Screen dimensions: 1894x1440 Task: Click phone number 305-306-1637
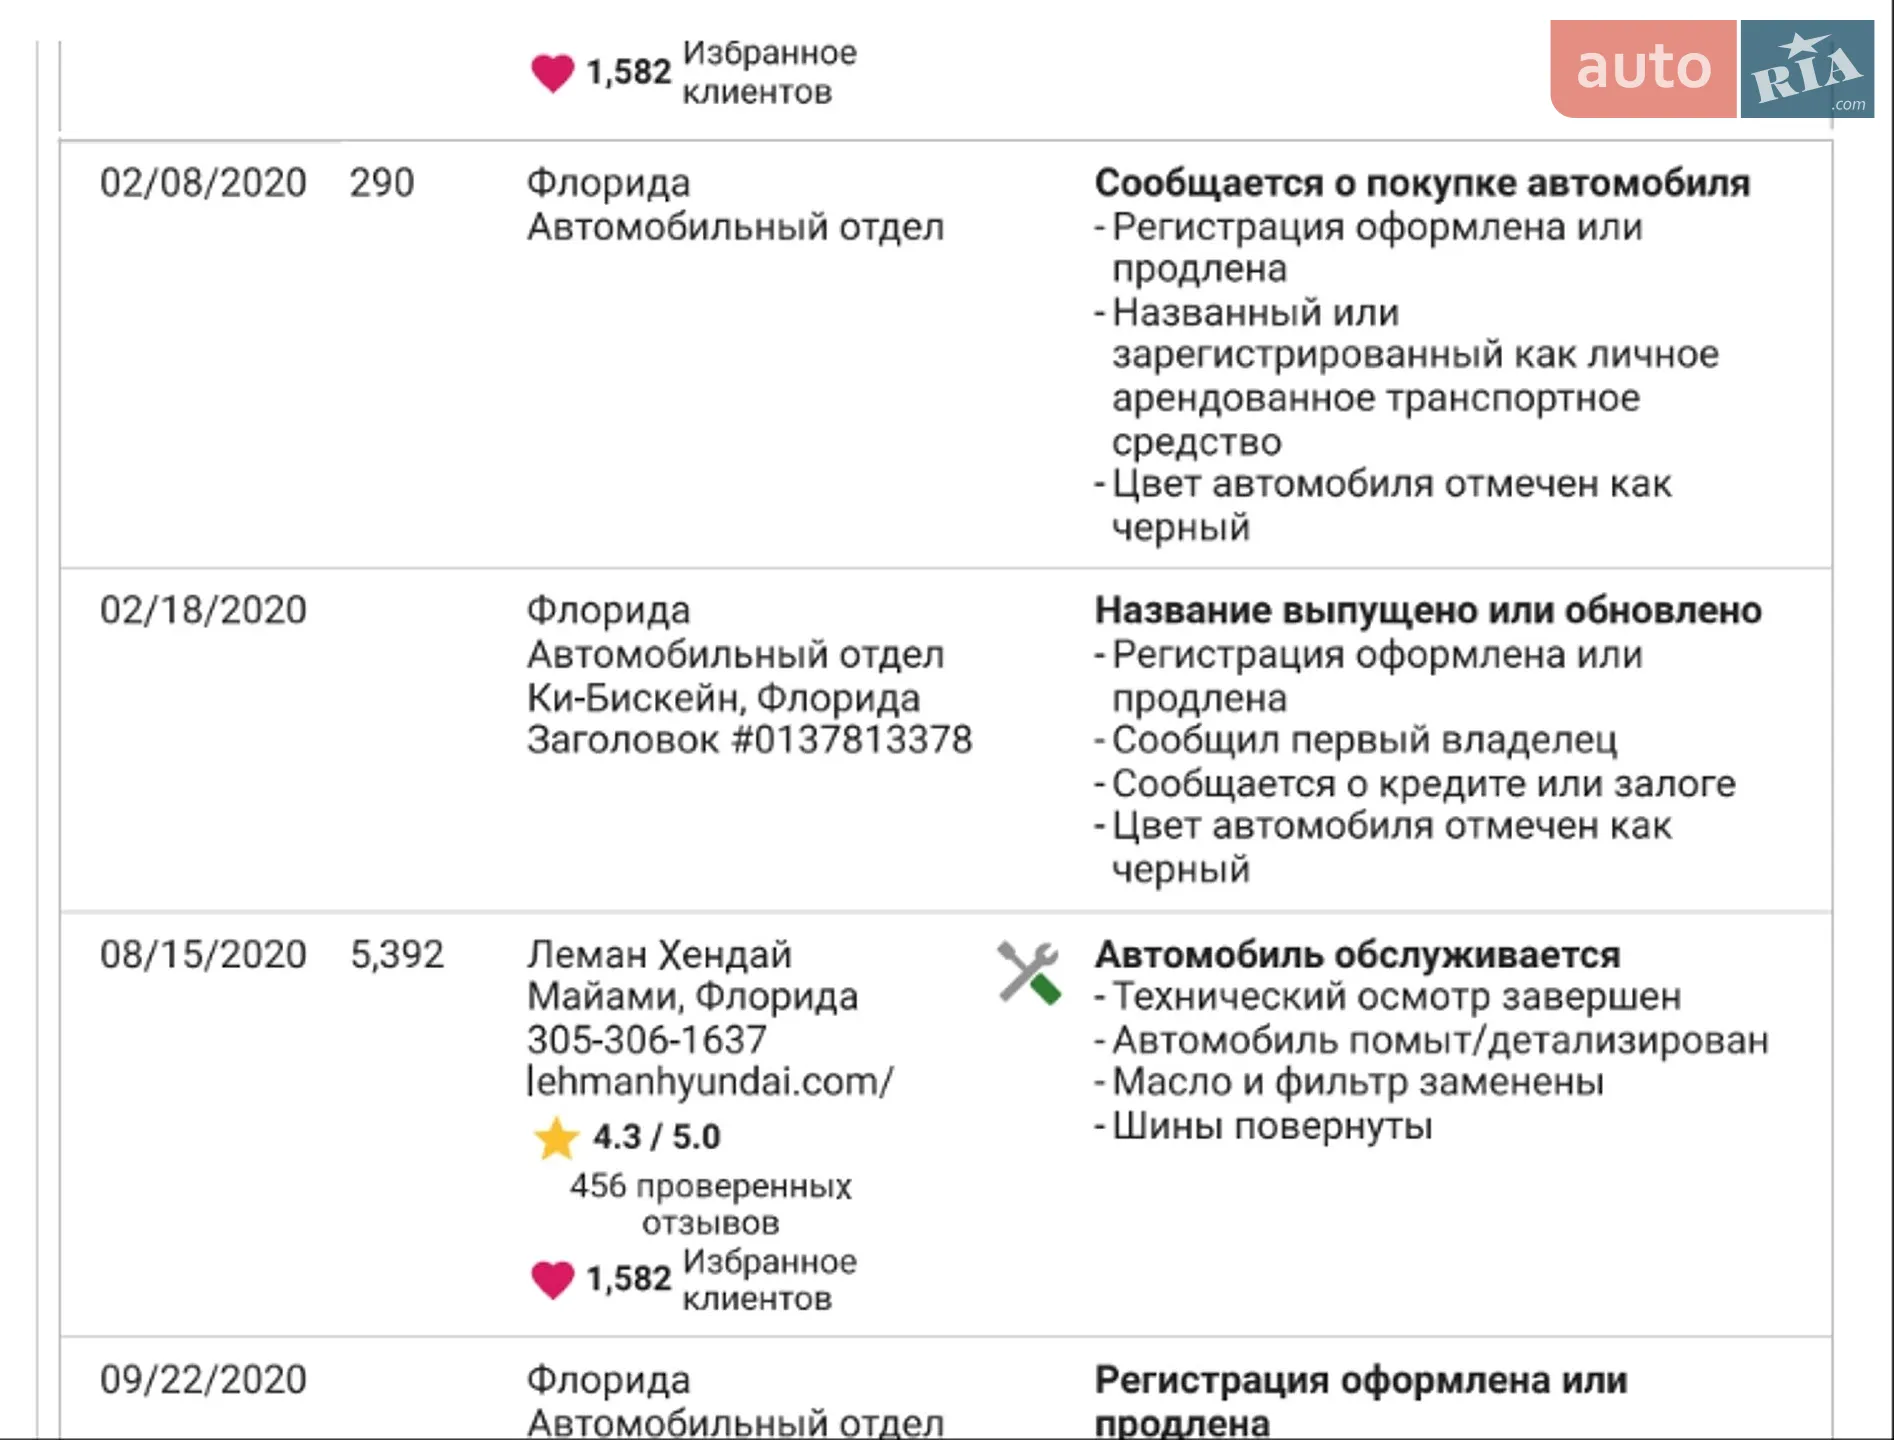[646, 1040]
